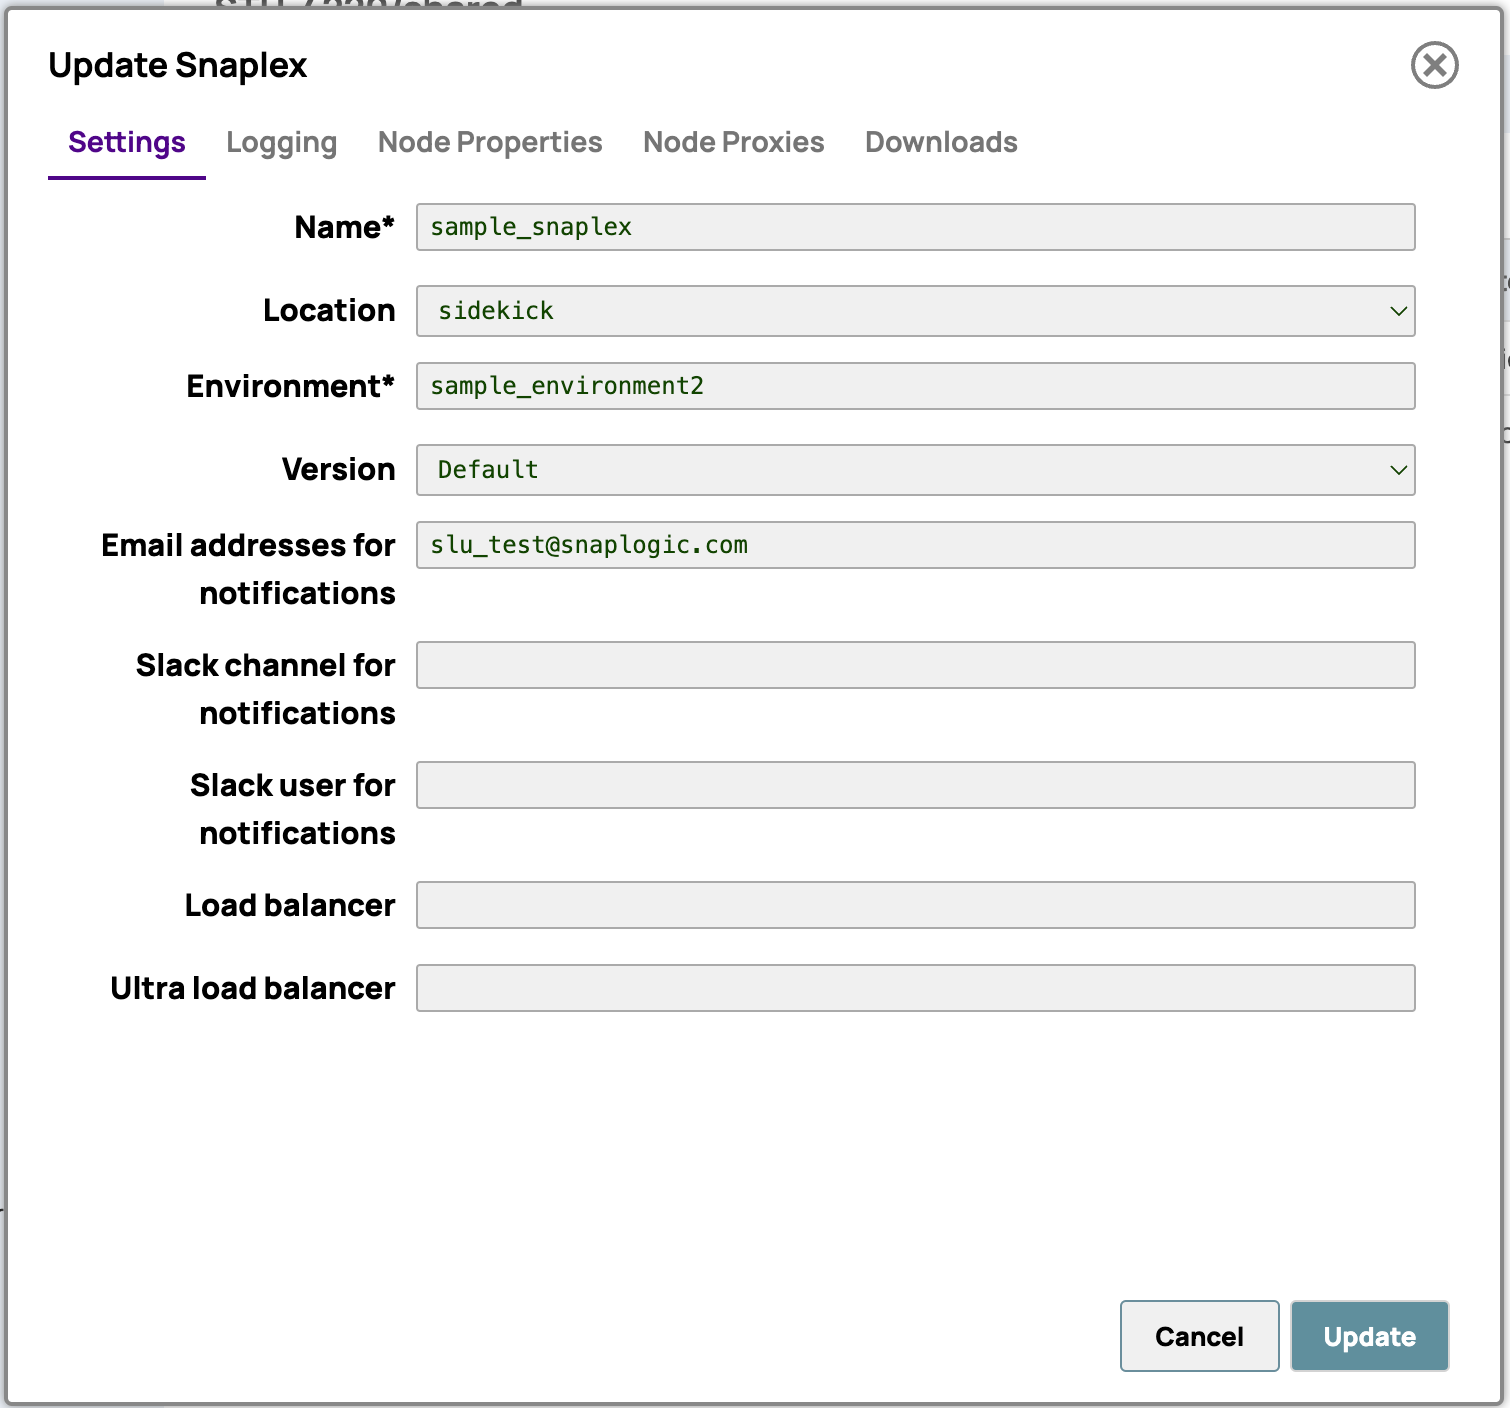The width and height of the screenshot is (1510, 1408).
Task: Go to the Node Proxies tab
Action: coord(733,143)
